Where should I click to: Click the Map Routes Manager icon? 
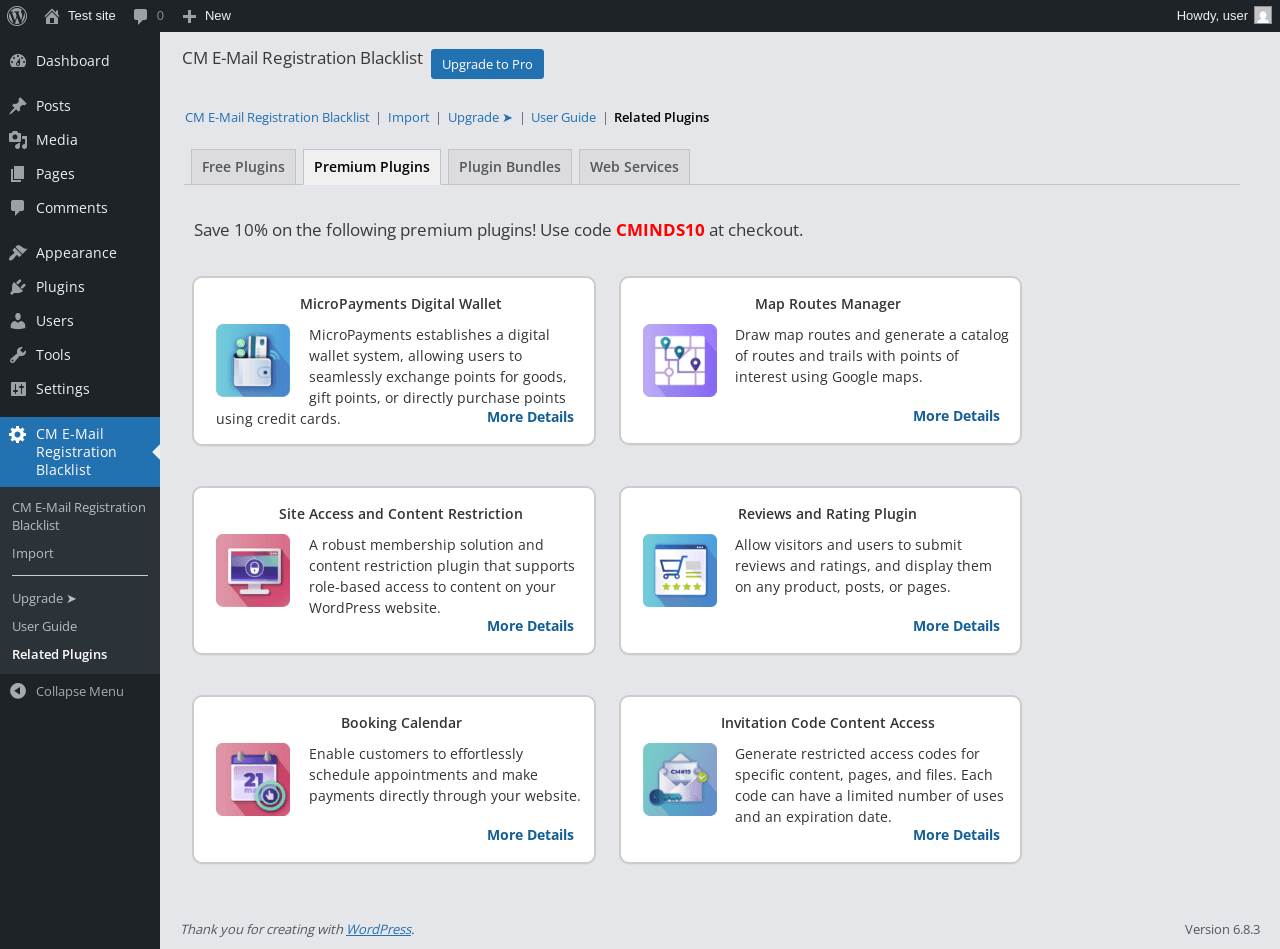coord(680,360)
